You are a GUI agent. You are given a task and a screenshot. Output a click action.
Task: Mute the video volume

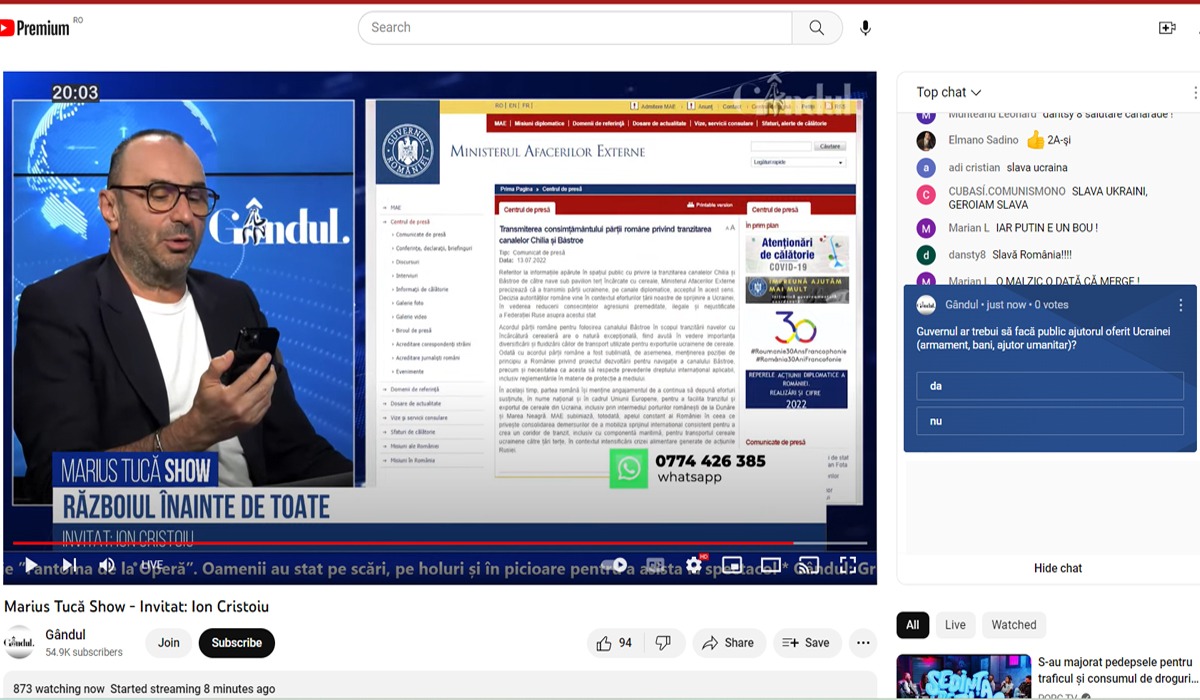(x=107, y=565)
